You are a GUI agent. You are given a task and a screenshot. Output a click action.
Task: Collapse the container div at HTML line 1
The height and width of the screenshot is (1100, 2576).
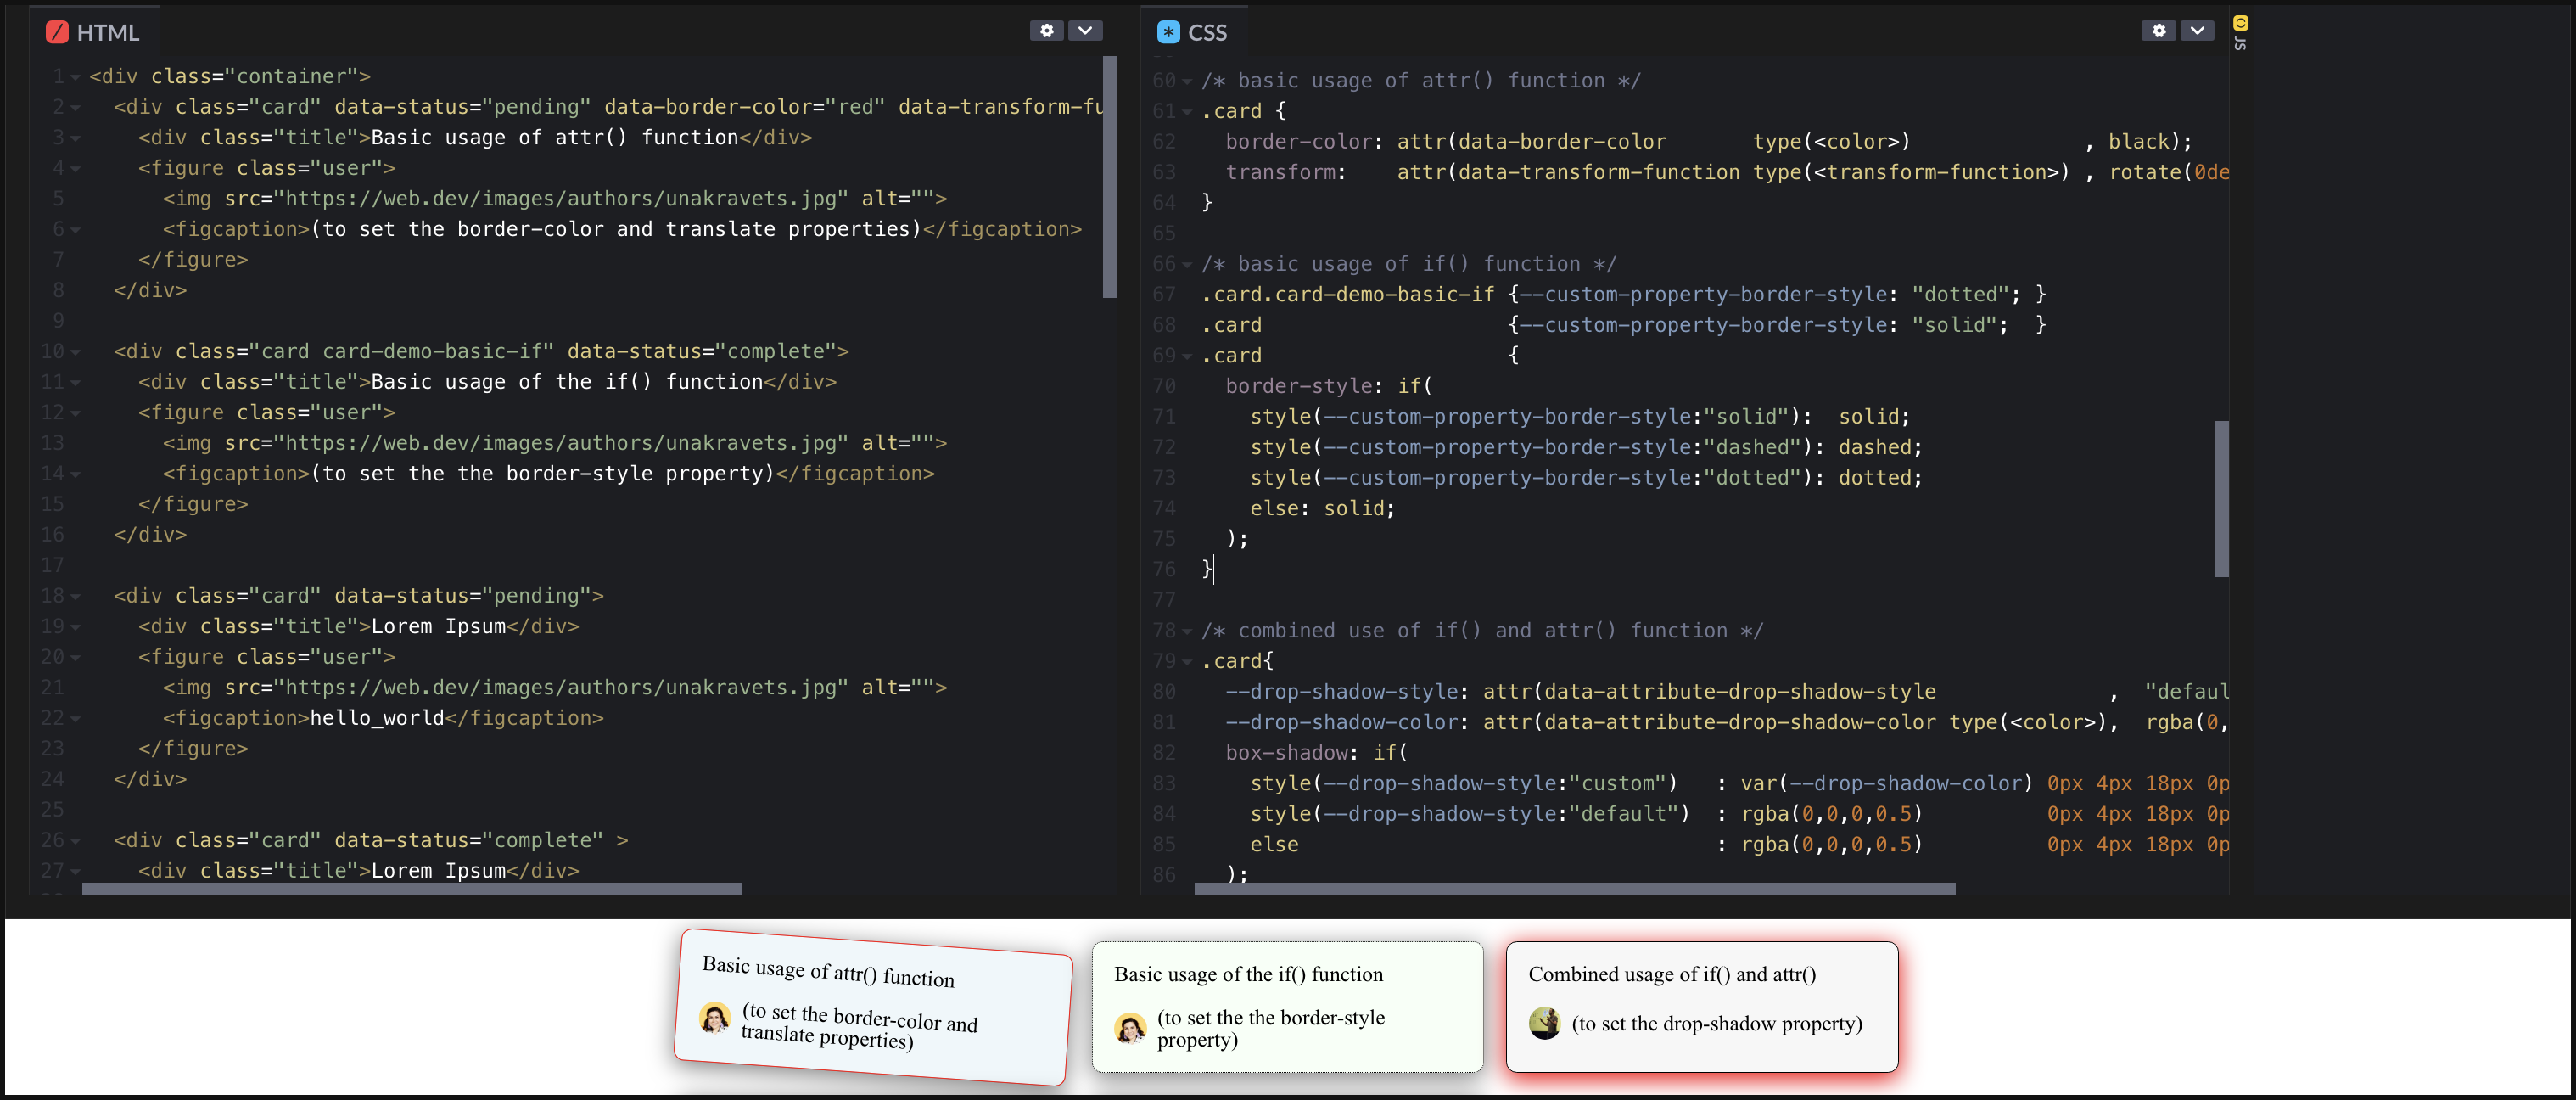tap(75, 77)
